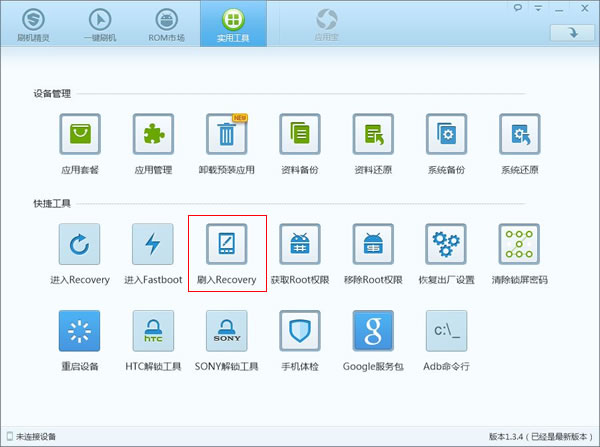
Task: Click 卸载预装应用 trash can icon
Action: pyautogui.click(x=226, y=134)
